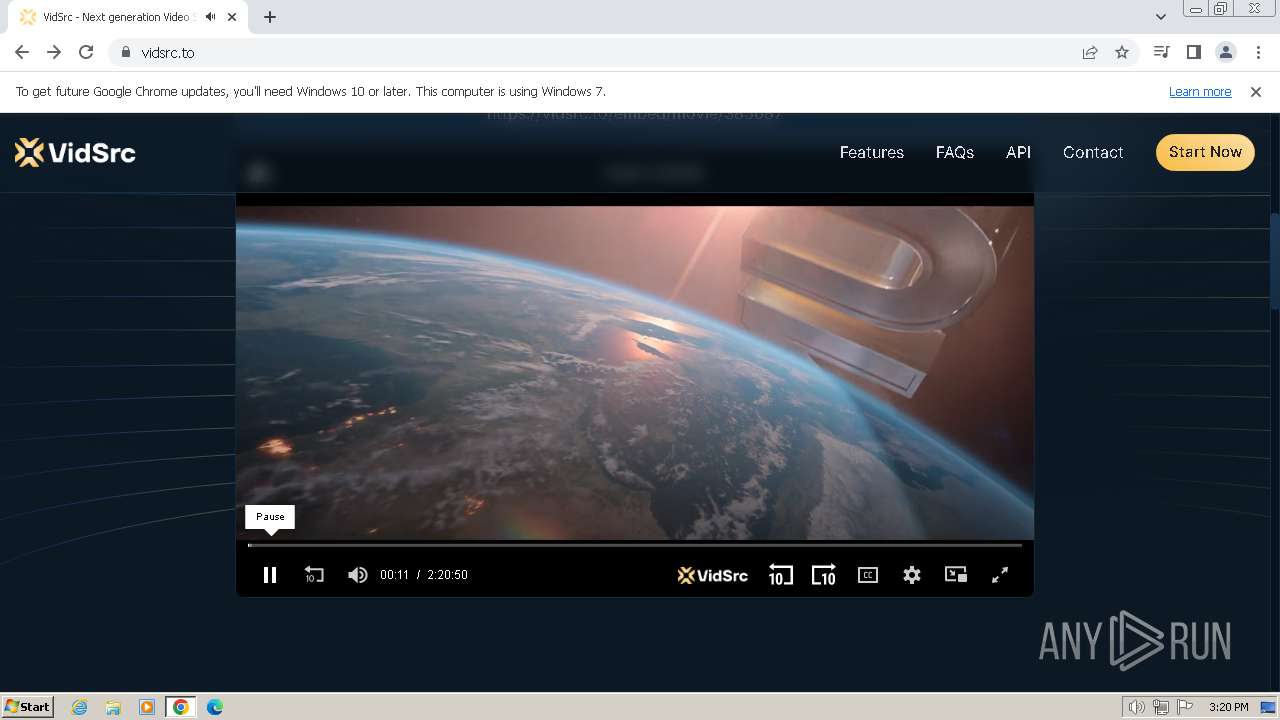The height and width of the screenshot is (720, 1280).
Task: Click the address bar vidsrc.to
Action: coord(600,52)
